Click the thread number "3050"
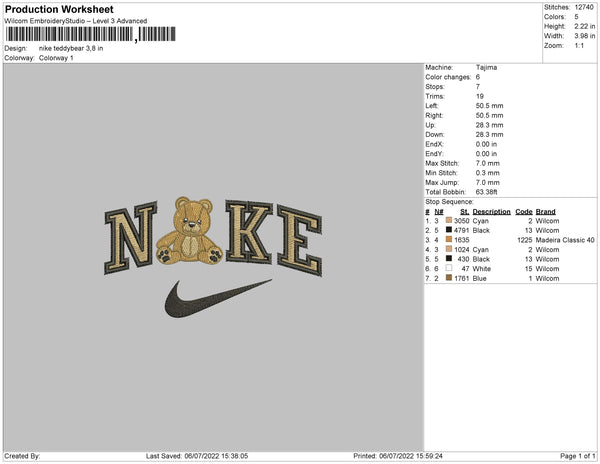 [x=461, y=221]
